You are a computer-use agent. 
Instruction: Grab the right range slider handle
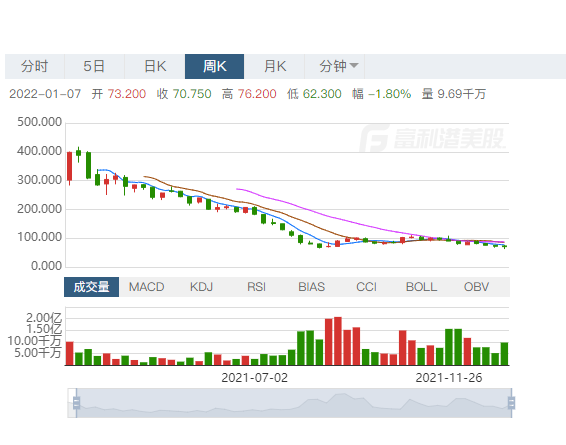pyautogui.click(x=511, y=403)
